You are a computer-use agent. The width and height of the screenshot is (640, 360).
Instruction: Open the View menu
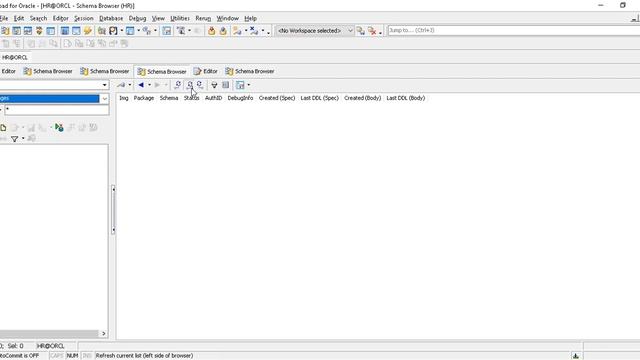[158, 18]
